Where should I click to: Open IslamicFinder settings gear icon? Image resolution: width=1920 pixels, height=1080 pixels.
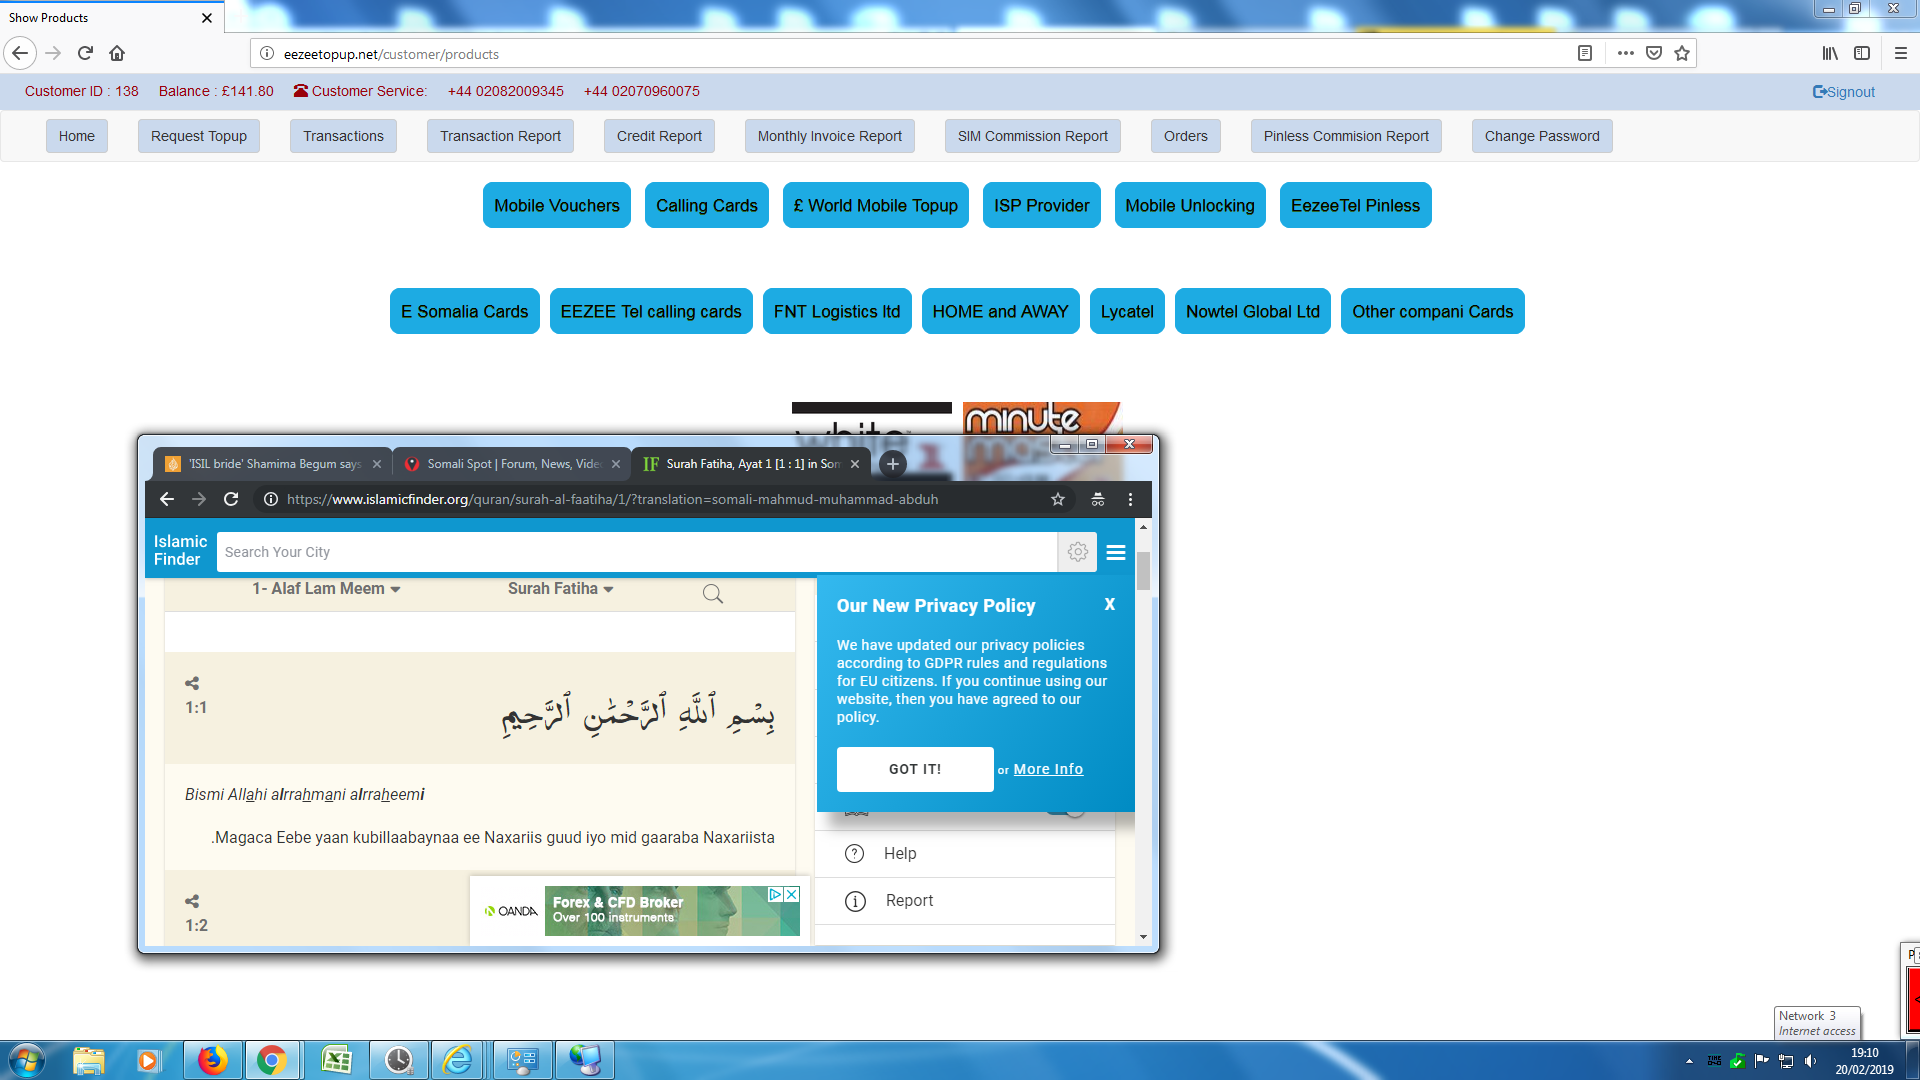[x=1078, y=552]
